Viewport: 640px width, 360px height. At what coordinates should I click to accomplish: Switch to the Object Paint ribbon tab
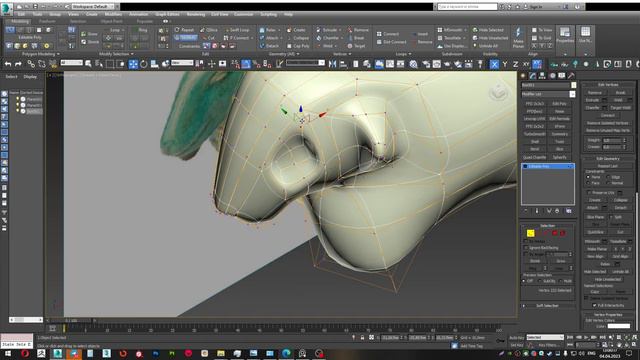point(111,21)
